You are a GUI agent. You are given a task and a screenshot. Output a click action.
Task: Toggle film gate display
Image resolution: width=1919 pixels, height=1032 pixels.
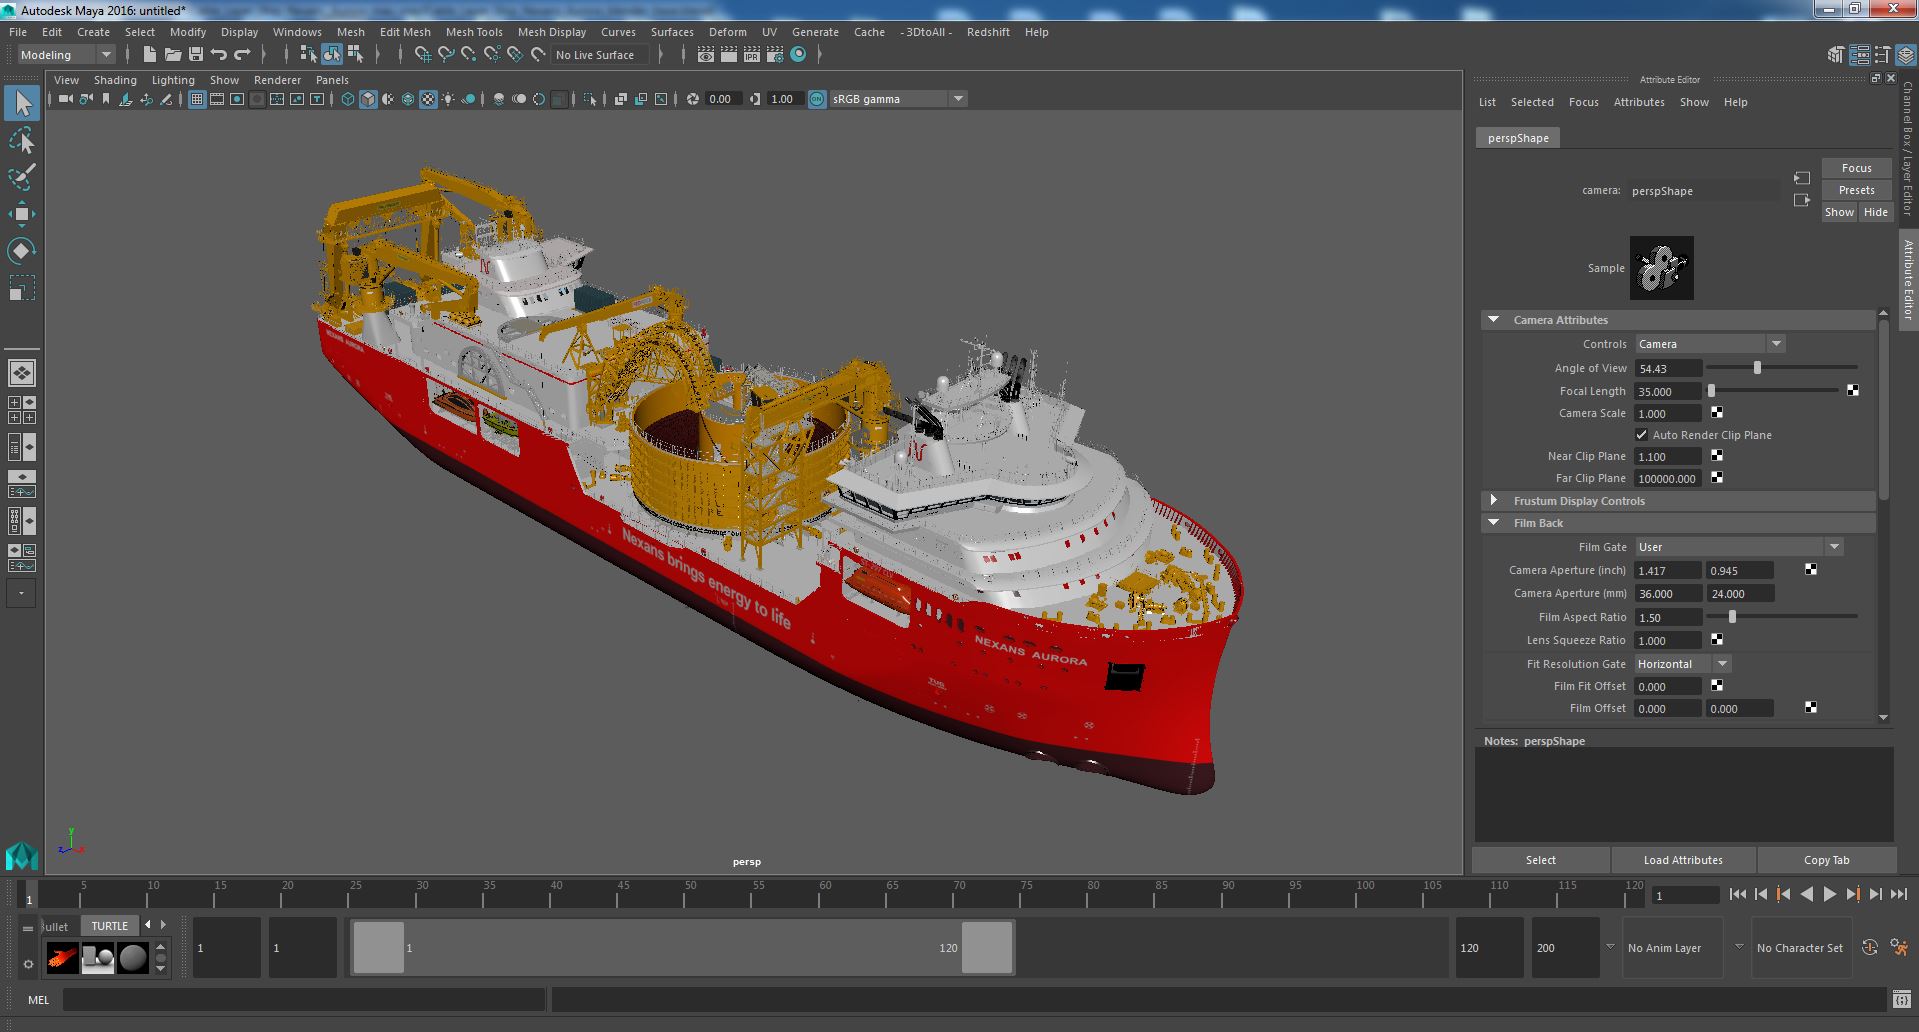(x=217, y=99)
